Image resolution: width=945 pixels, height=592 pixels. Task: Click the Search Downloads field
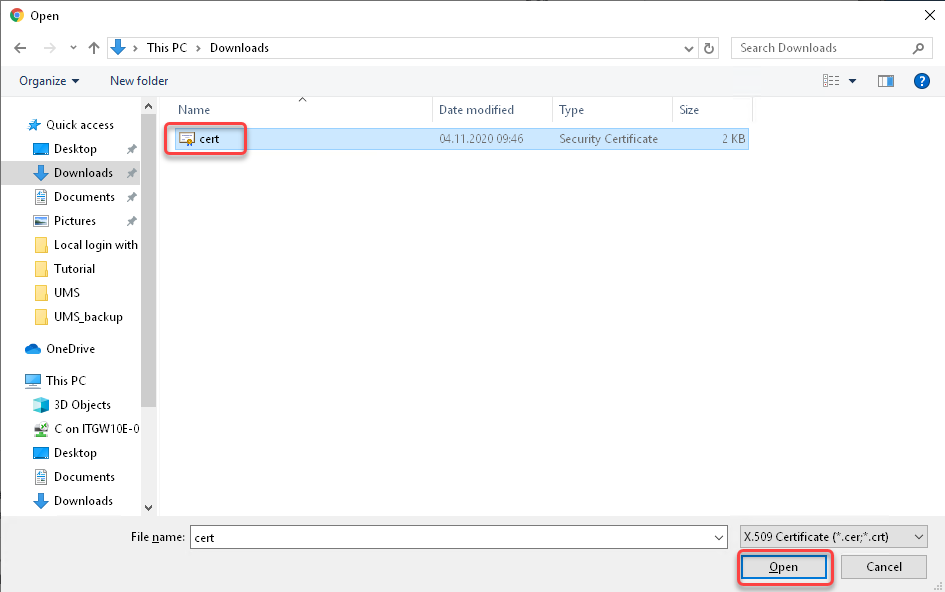pos(822,48)
